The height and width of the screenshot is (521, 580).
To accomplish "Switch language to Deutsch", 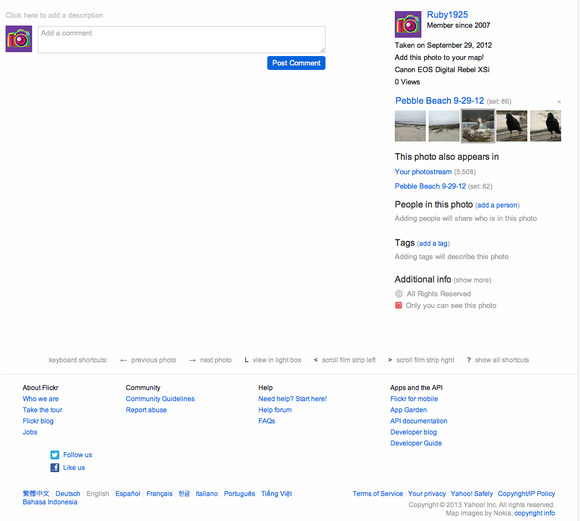I will point(68,494).
